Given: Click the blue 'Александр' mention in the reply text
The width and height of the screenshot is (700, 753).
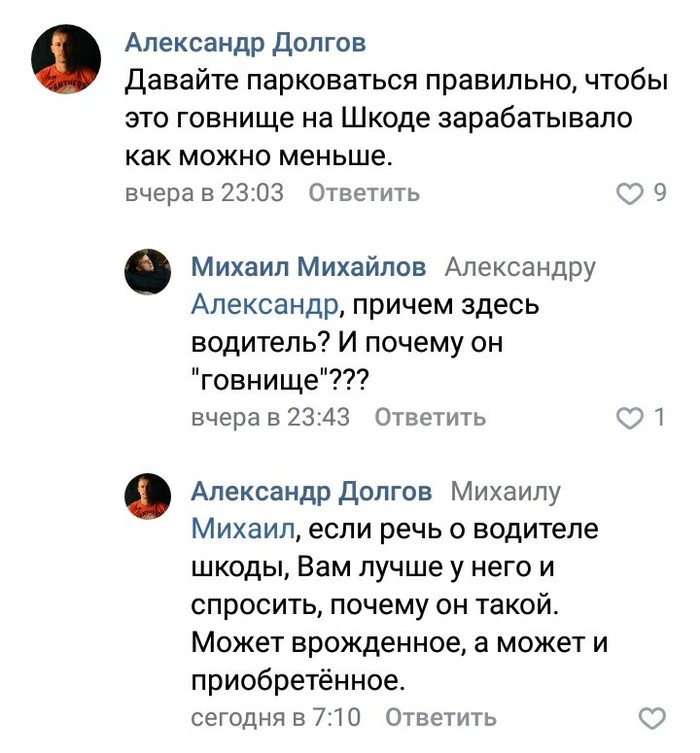Looking at the screenshot, I should click(x=264, y=304).
